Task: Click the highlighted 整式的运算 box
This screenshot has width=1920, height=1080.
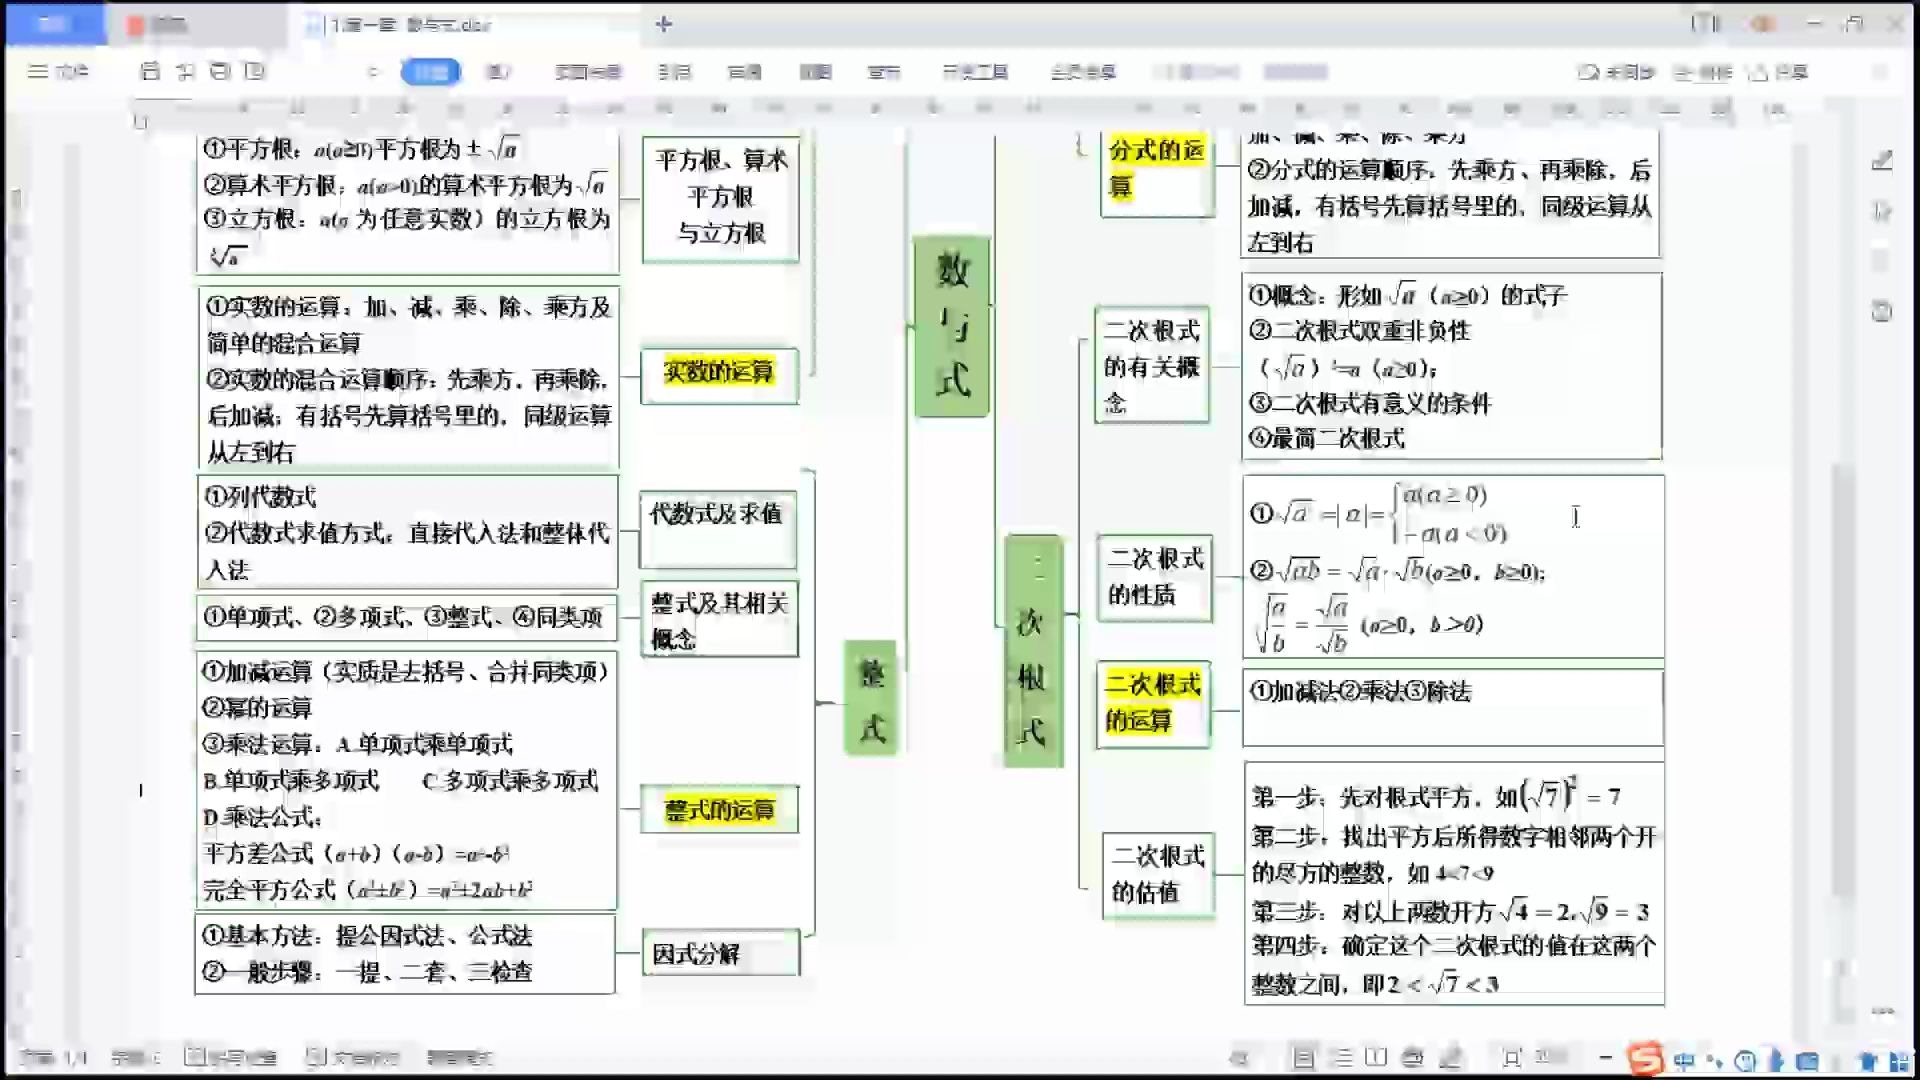Action: 720,809
